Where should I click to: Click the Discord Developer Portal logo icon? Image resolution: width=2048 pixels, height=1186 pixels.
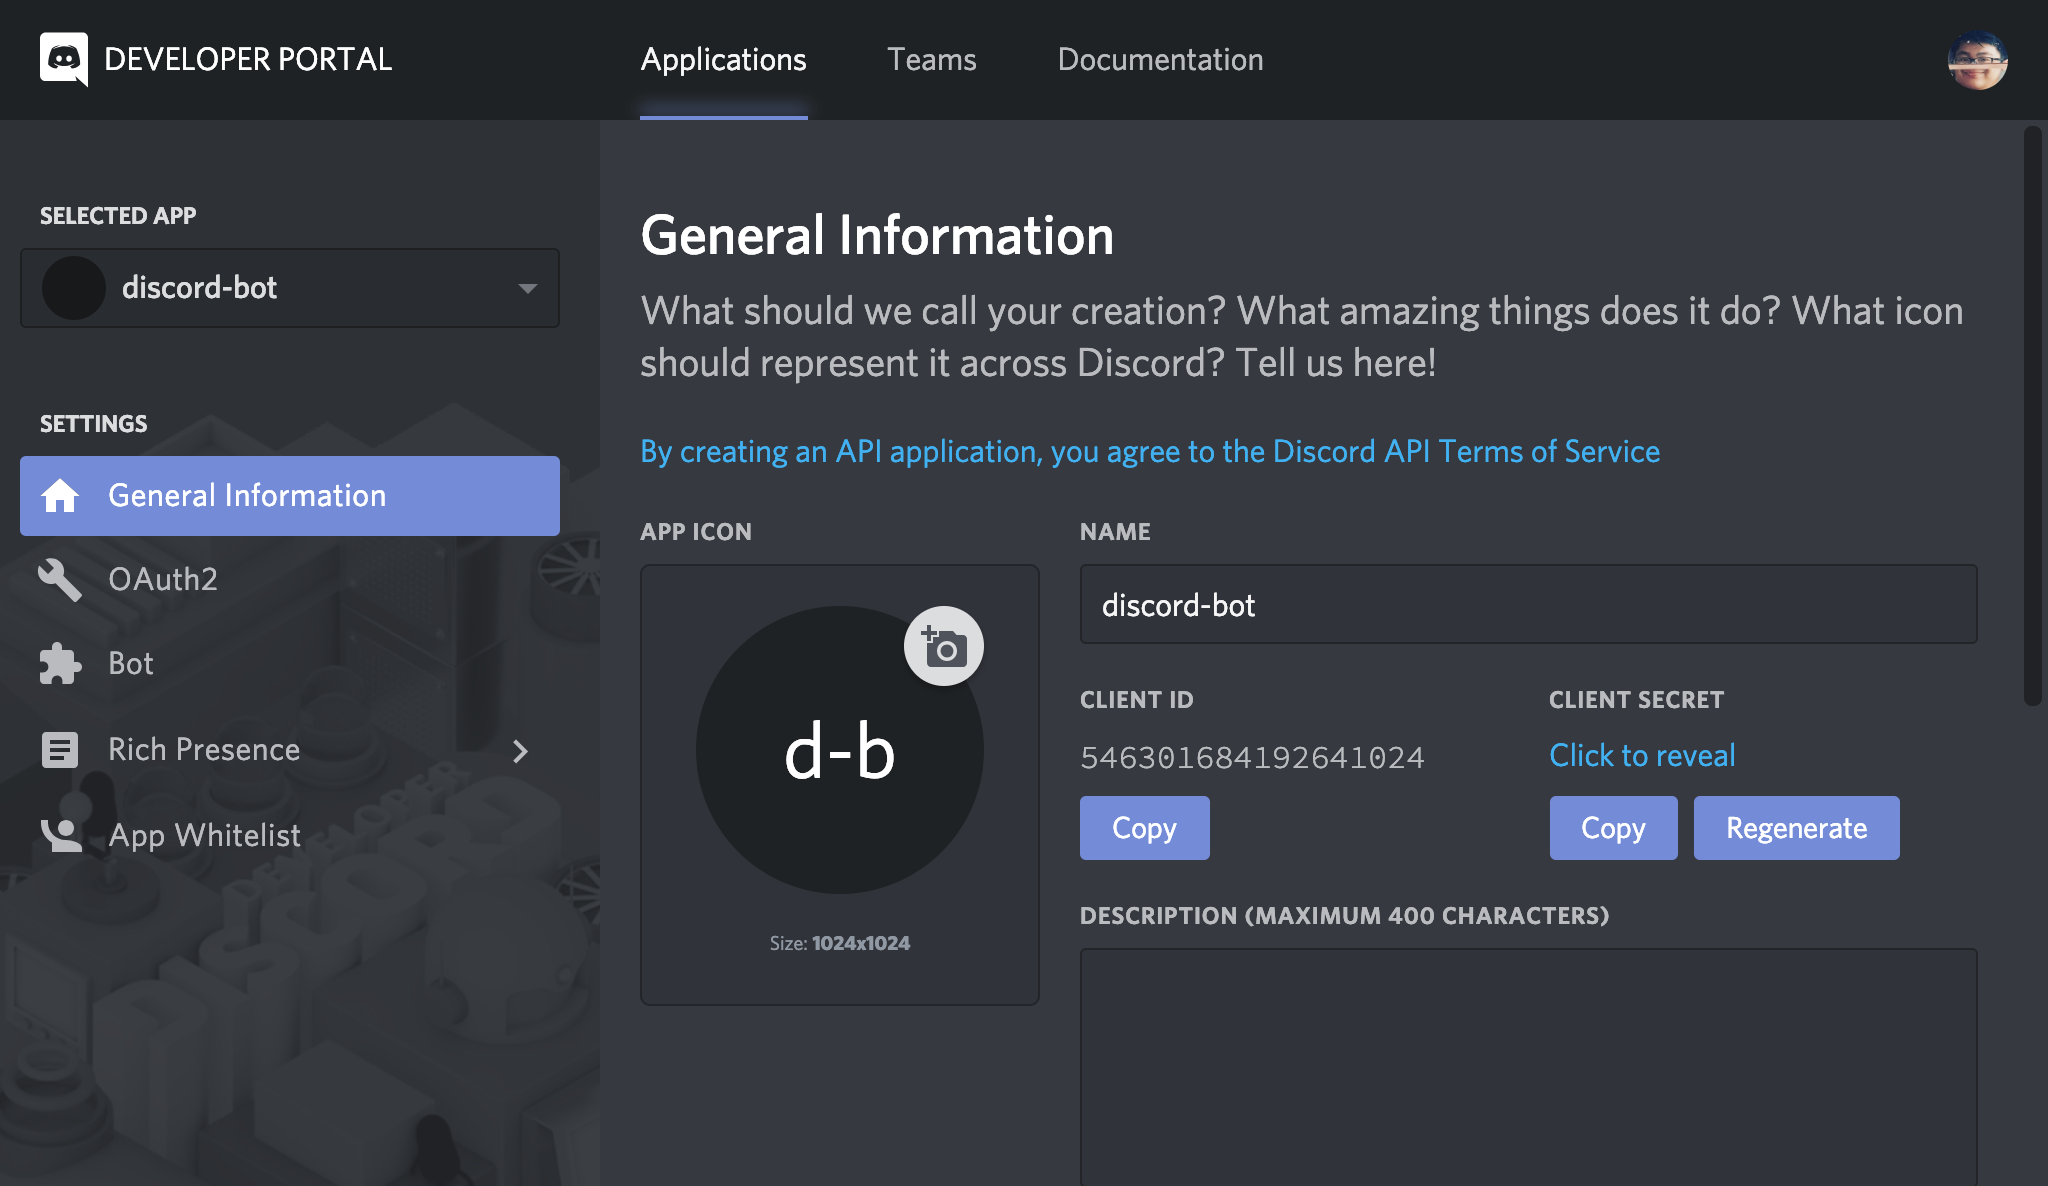click(x=64, y=59)
